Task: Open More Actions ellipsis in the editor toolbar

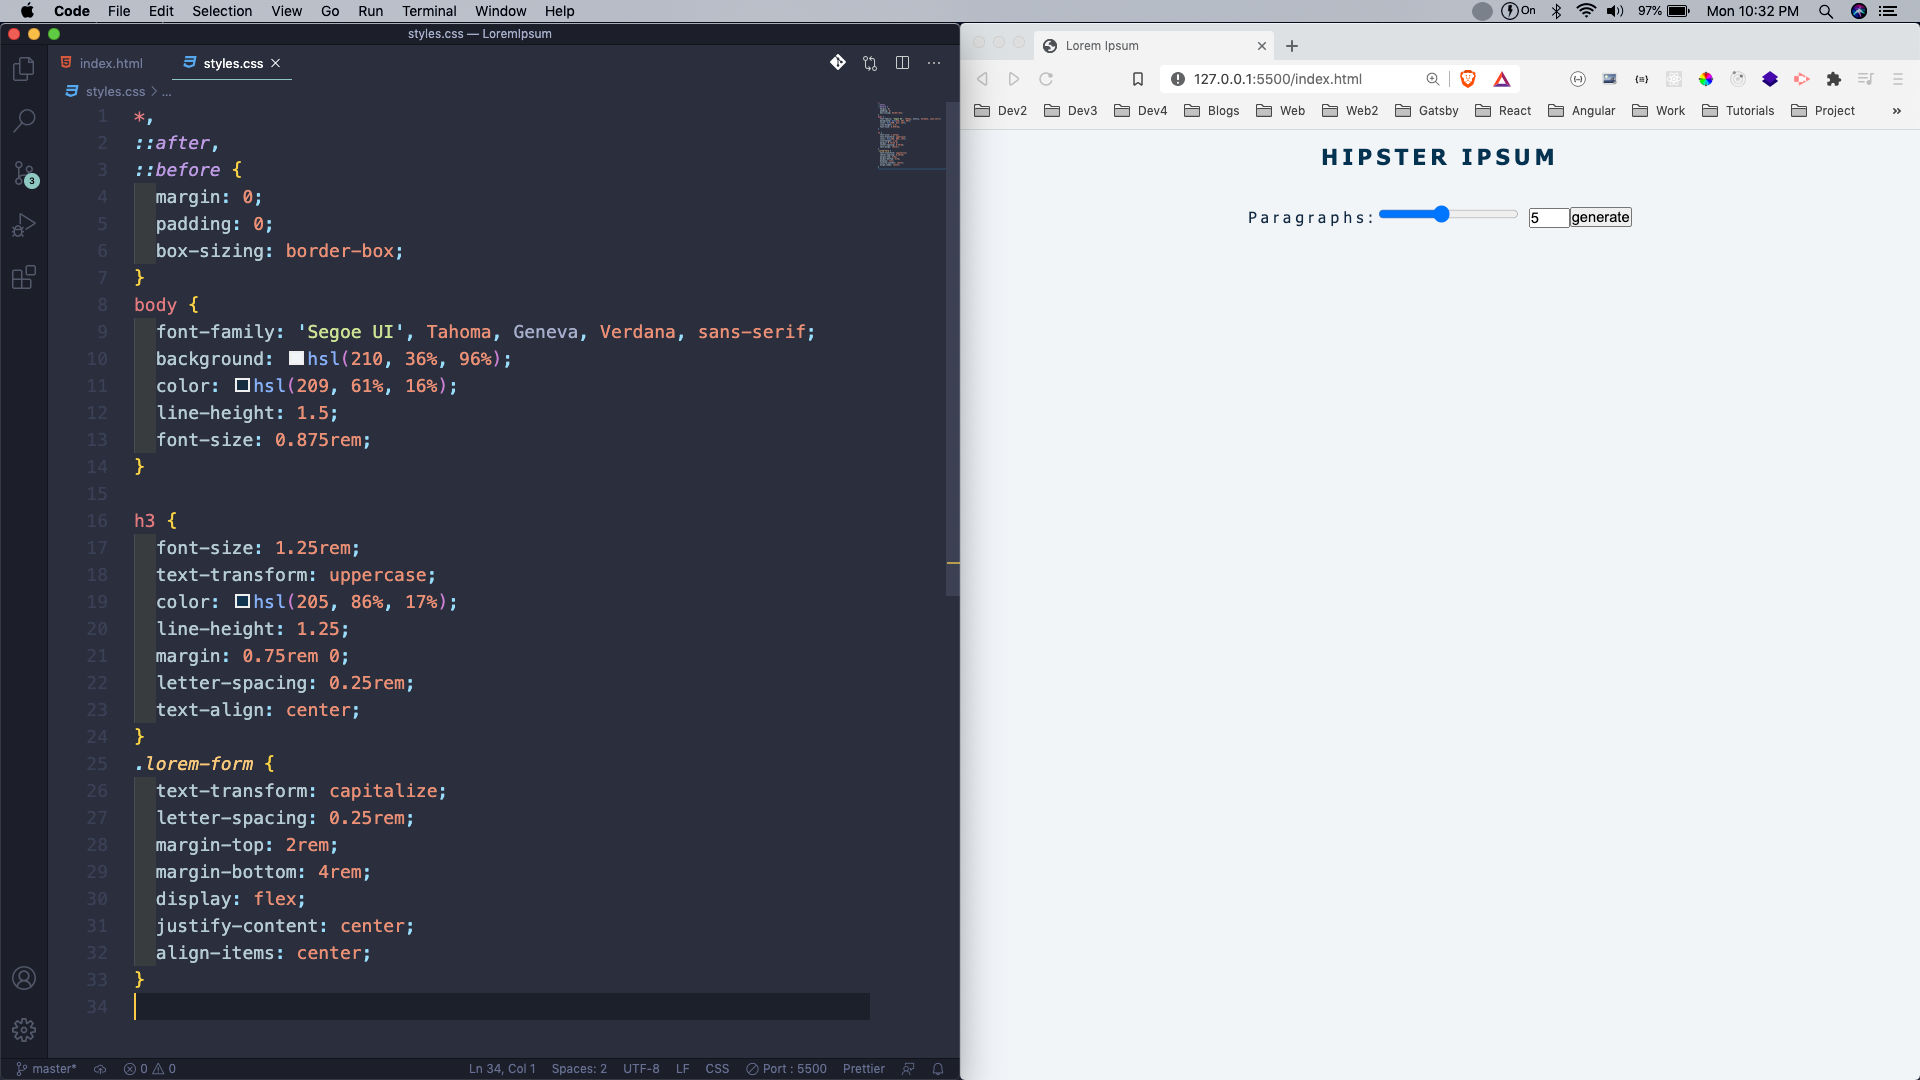Action: 934,63
